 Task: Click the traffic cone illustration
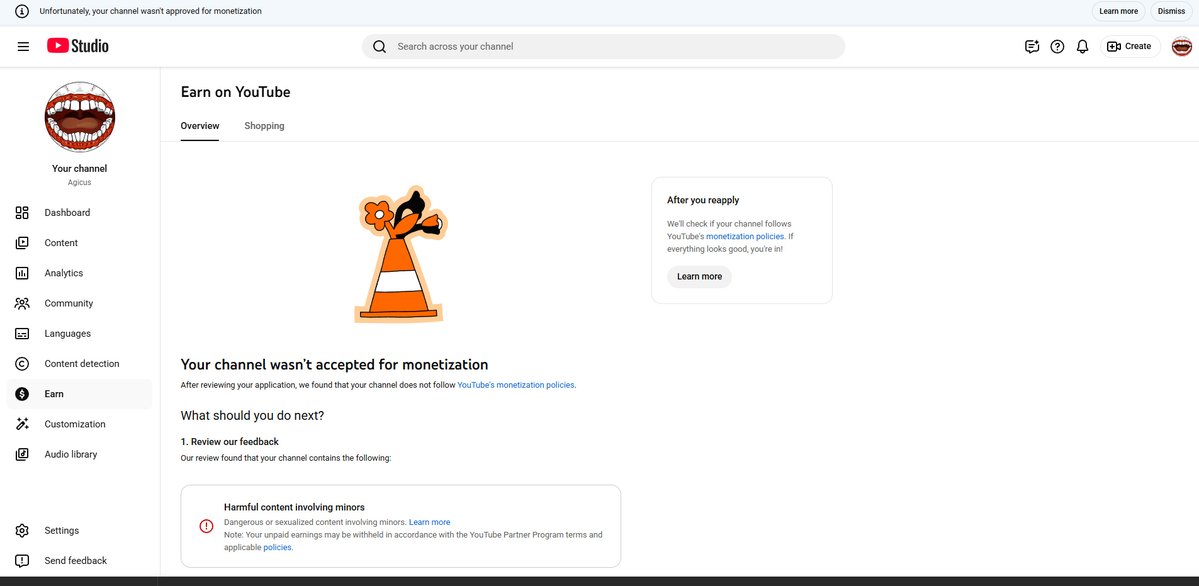(401, 253)
